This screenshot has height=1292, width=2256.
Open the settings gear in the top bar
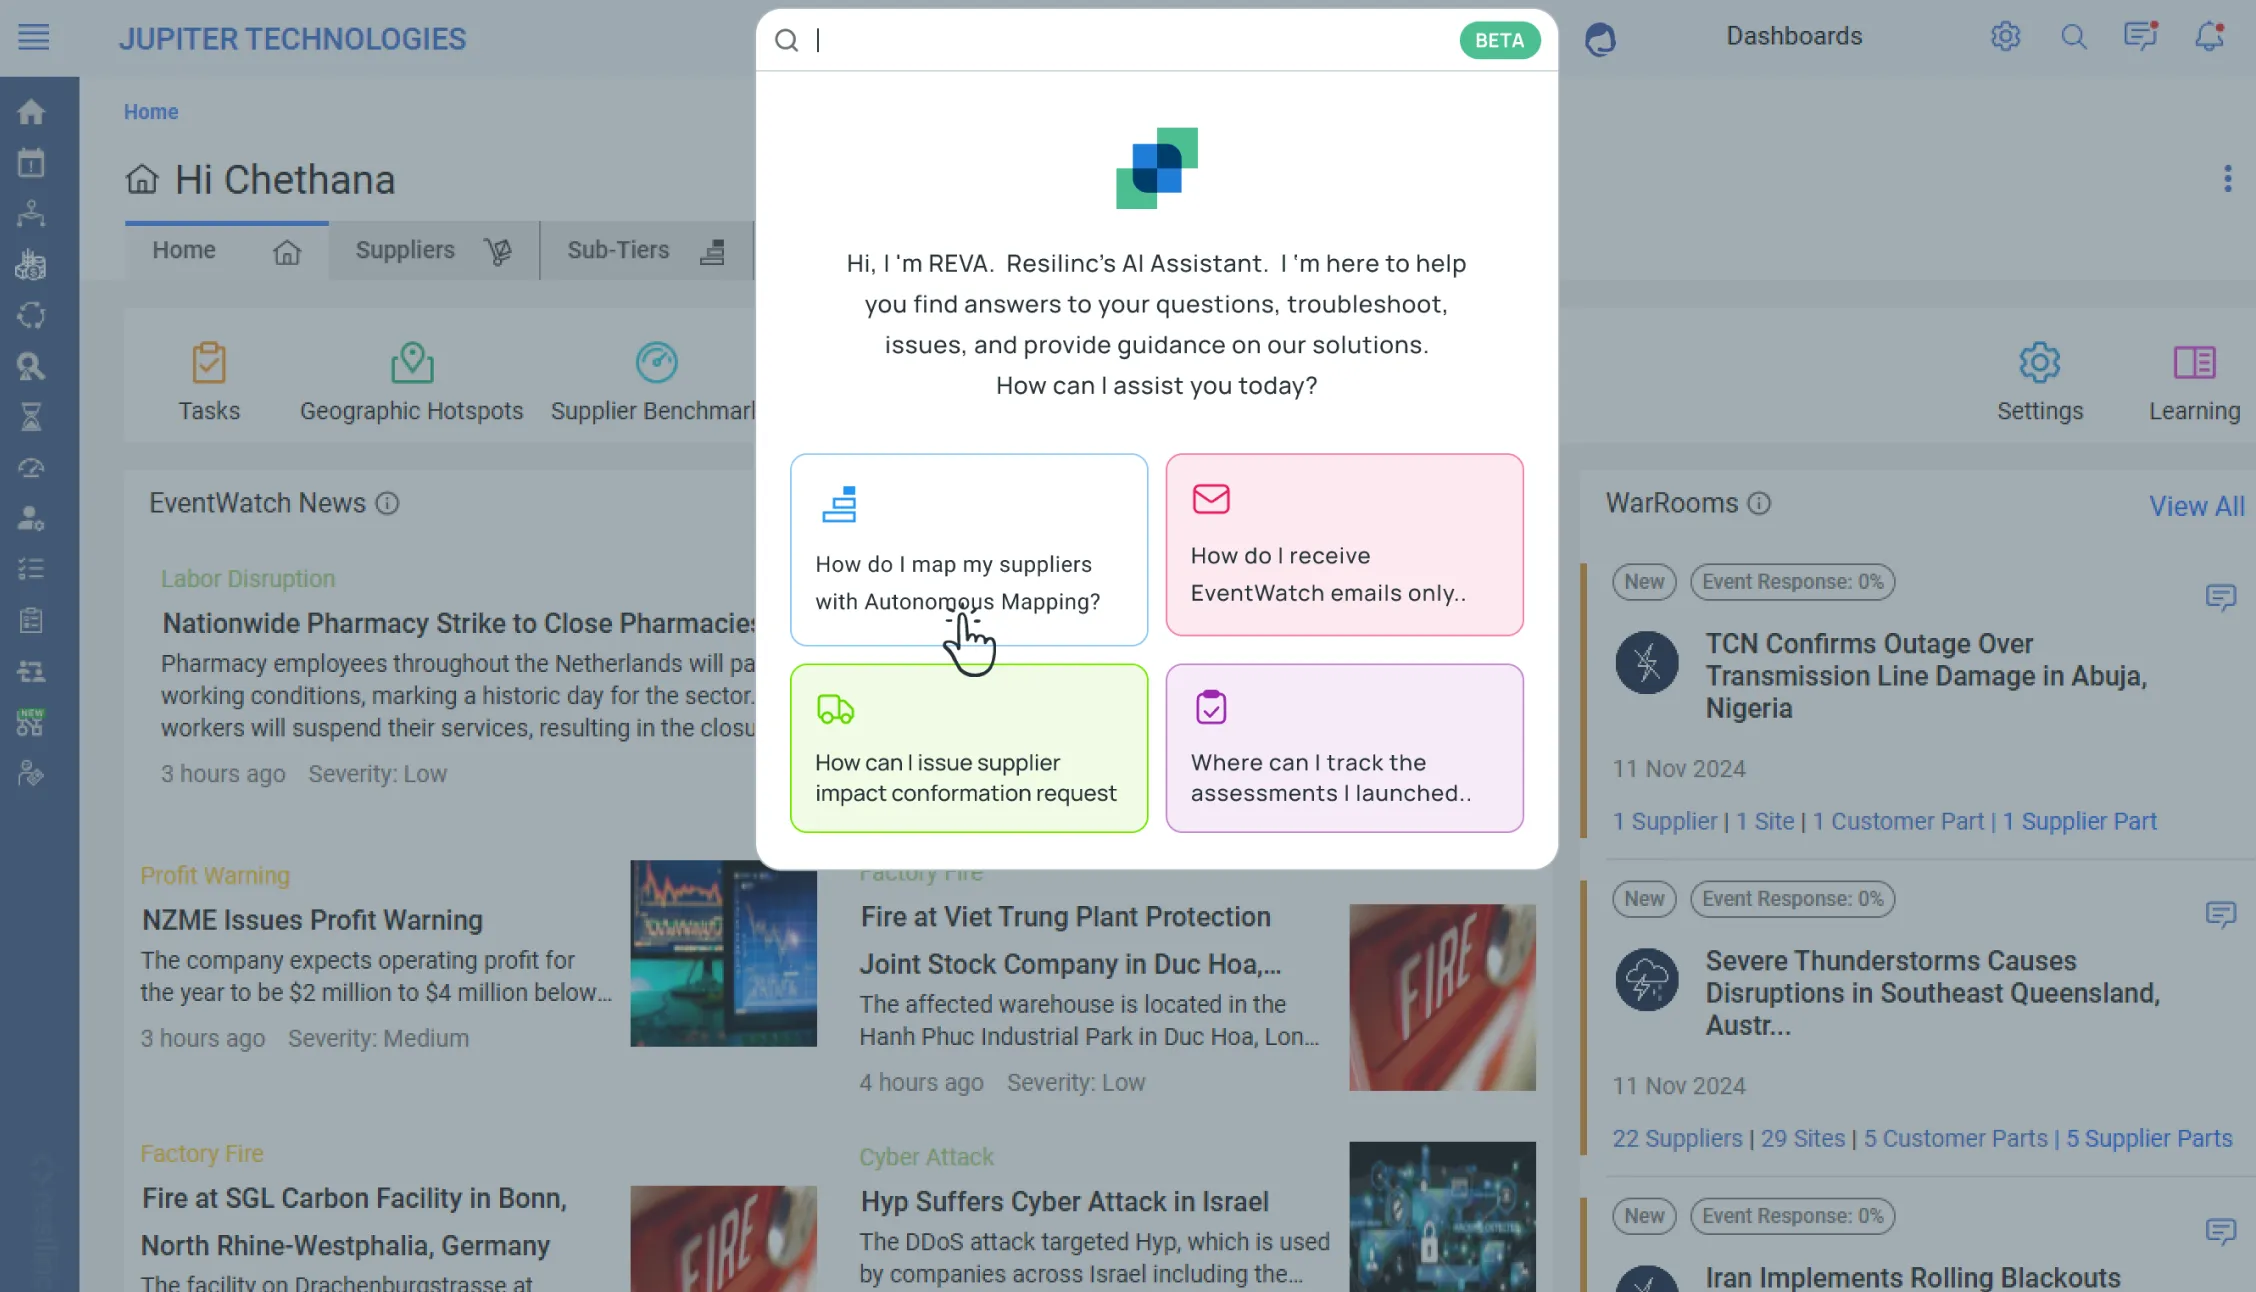tap(2005, 36)
